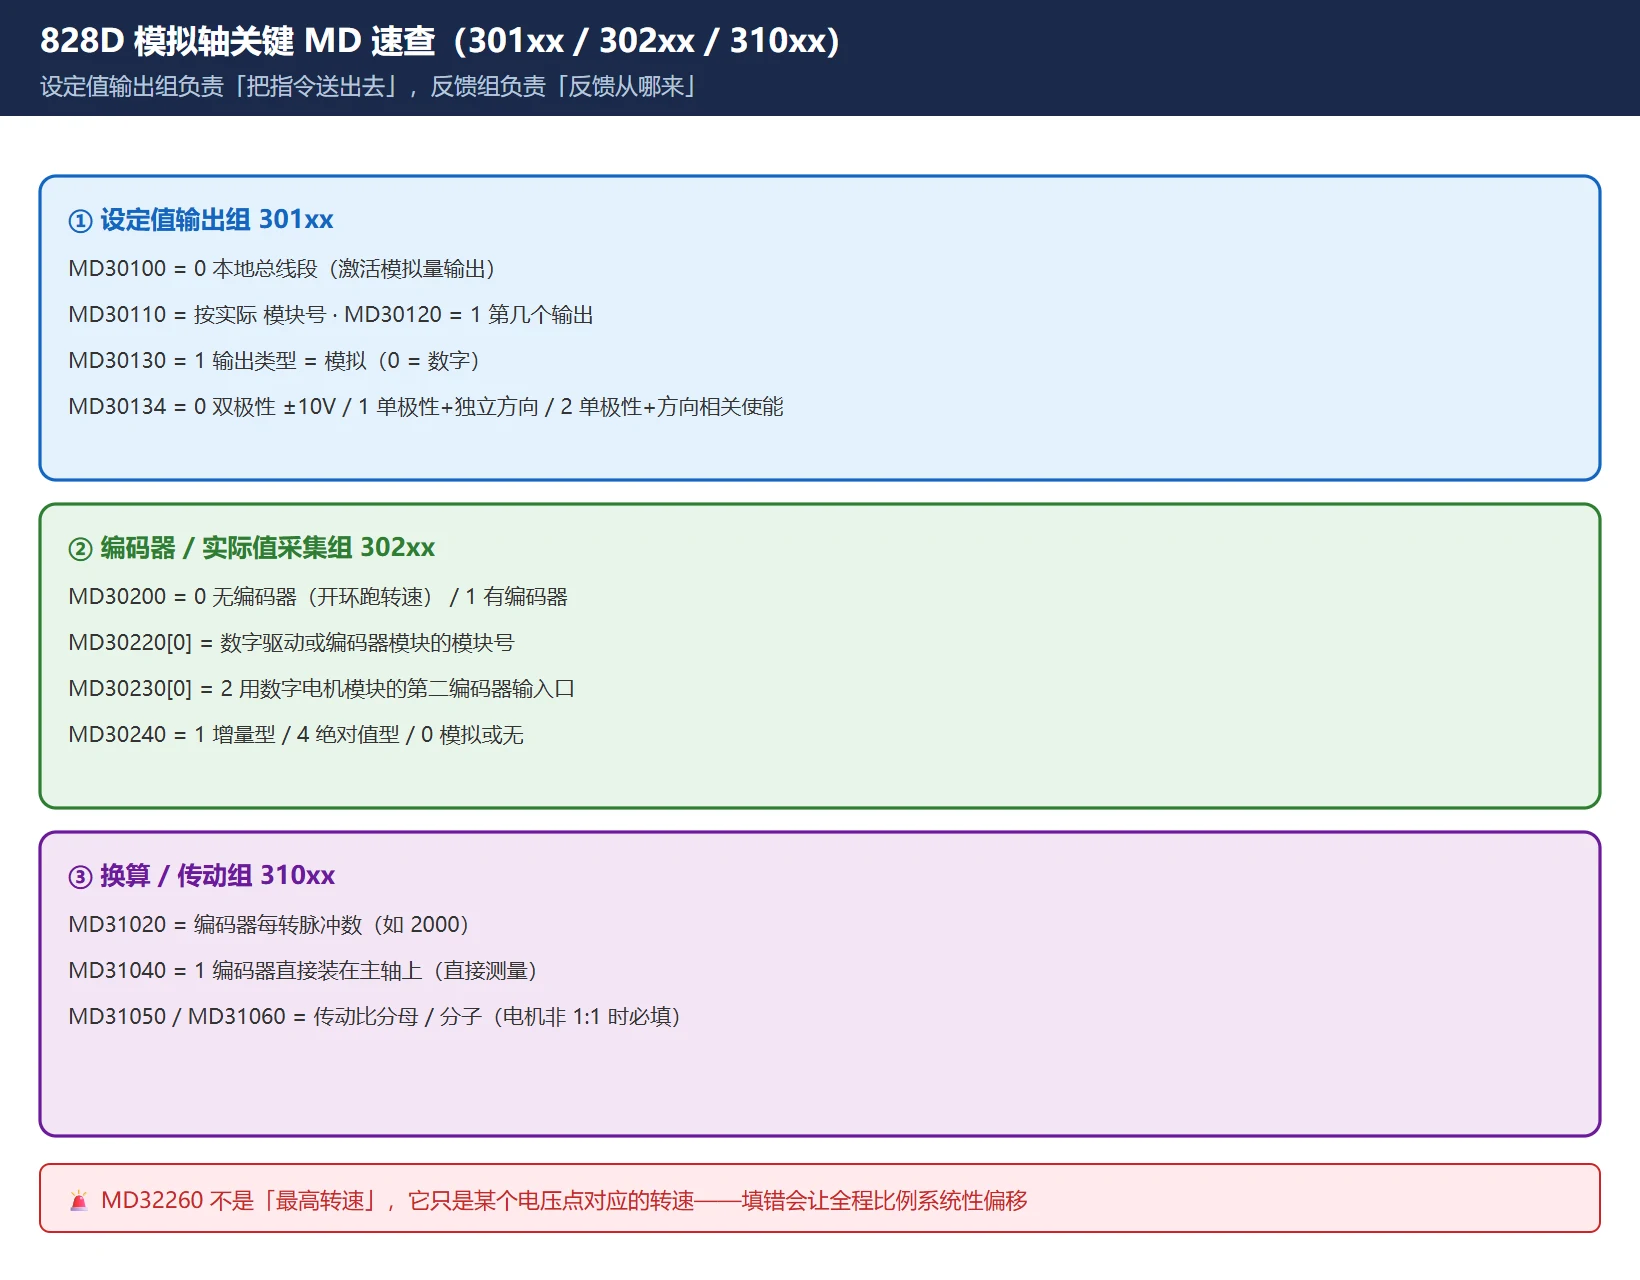Viewport: 1640px width, 1280px height.
Task: Click the line 'MD30130 = 1 输出类型'
Action: [x=275, y=361]
